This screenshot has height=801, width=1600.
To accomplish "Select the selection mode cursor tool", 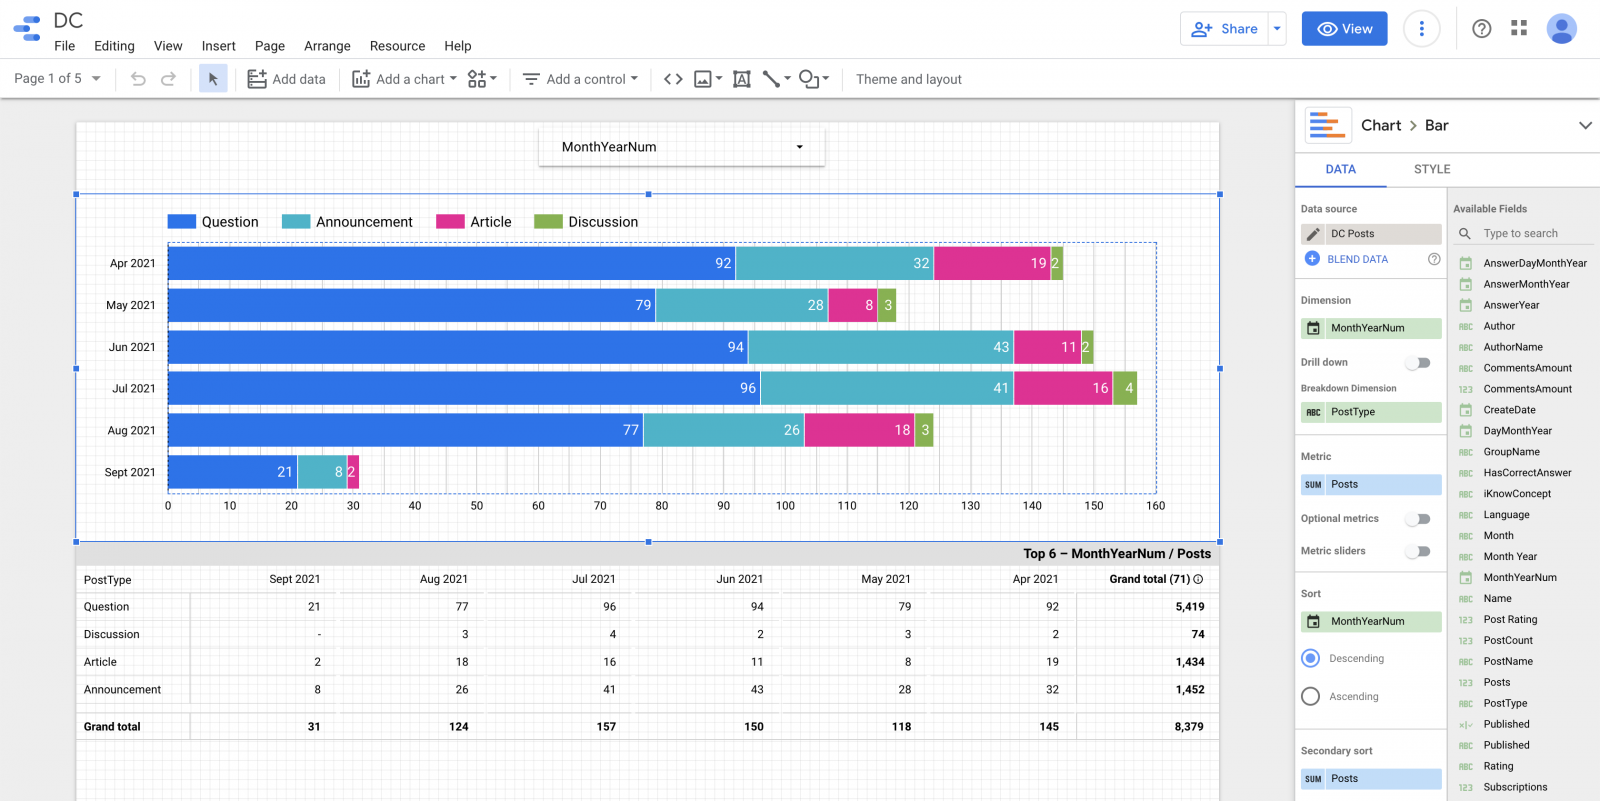I will pyautogui.click(x=213, y=79).
